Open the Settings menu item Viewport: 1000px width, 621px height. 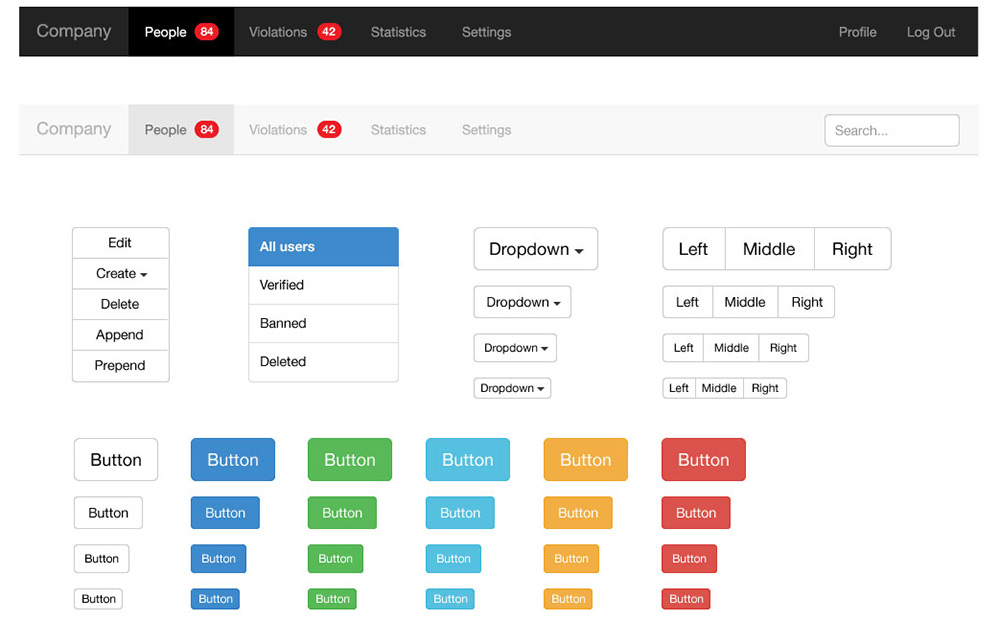(486, 31)
